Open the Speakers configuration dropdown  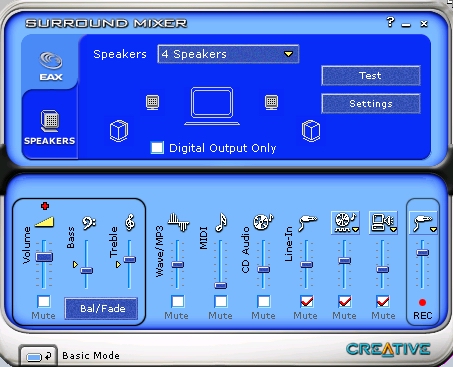(x=228, y=54)
